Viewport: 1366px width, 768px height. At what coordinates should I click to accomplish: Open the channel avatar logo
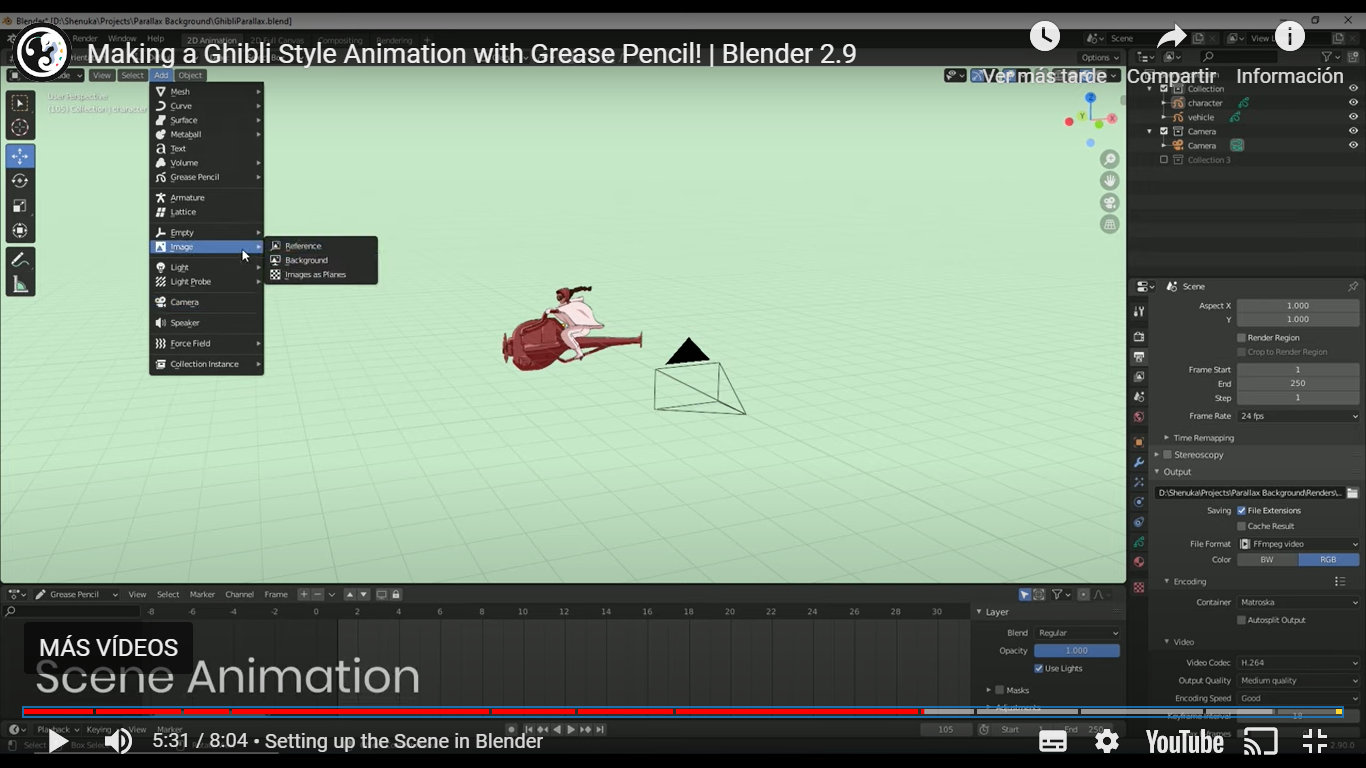42,51
